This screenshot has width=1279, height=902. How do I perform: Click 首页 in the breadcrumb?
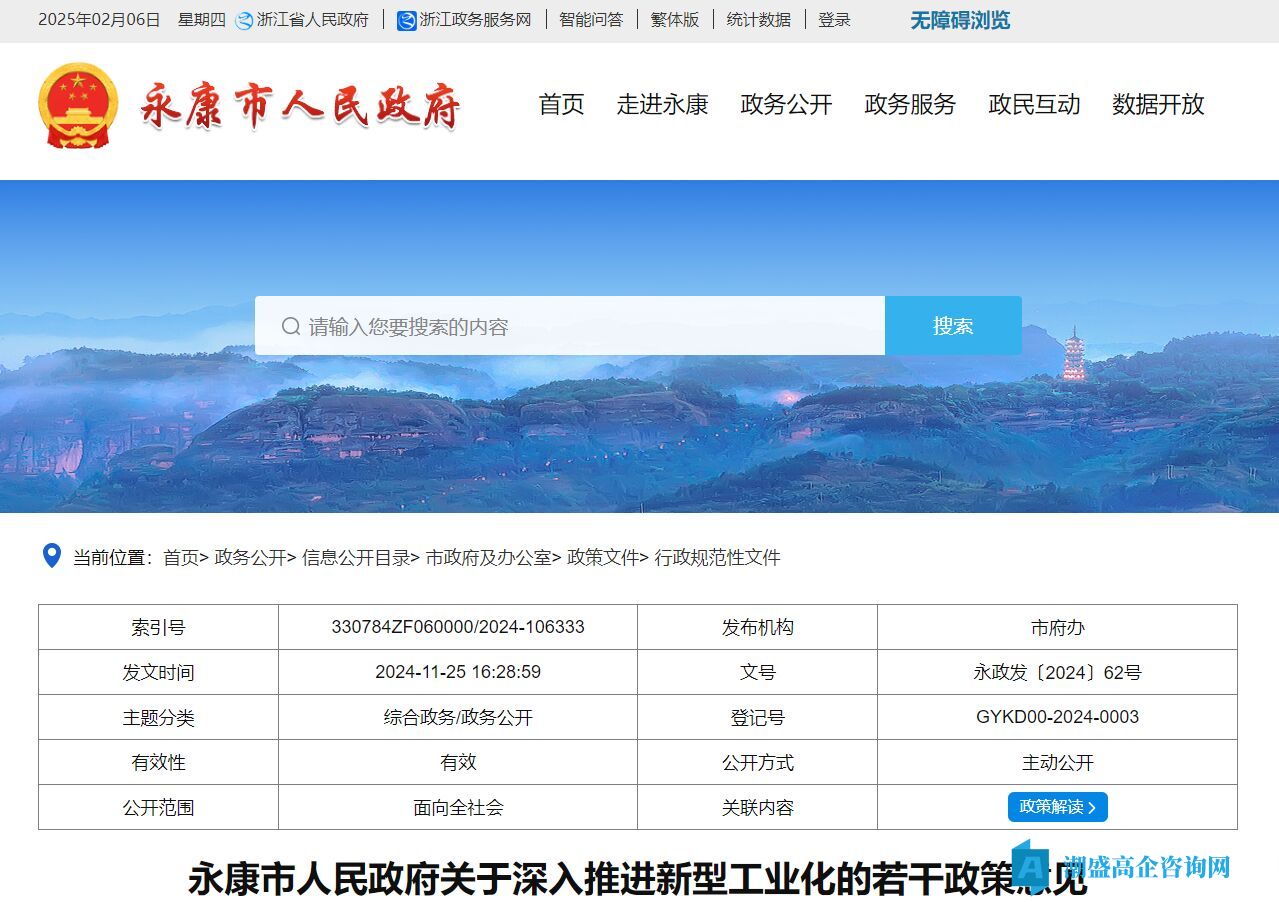181,558
